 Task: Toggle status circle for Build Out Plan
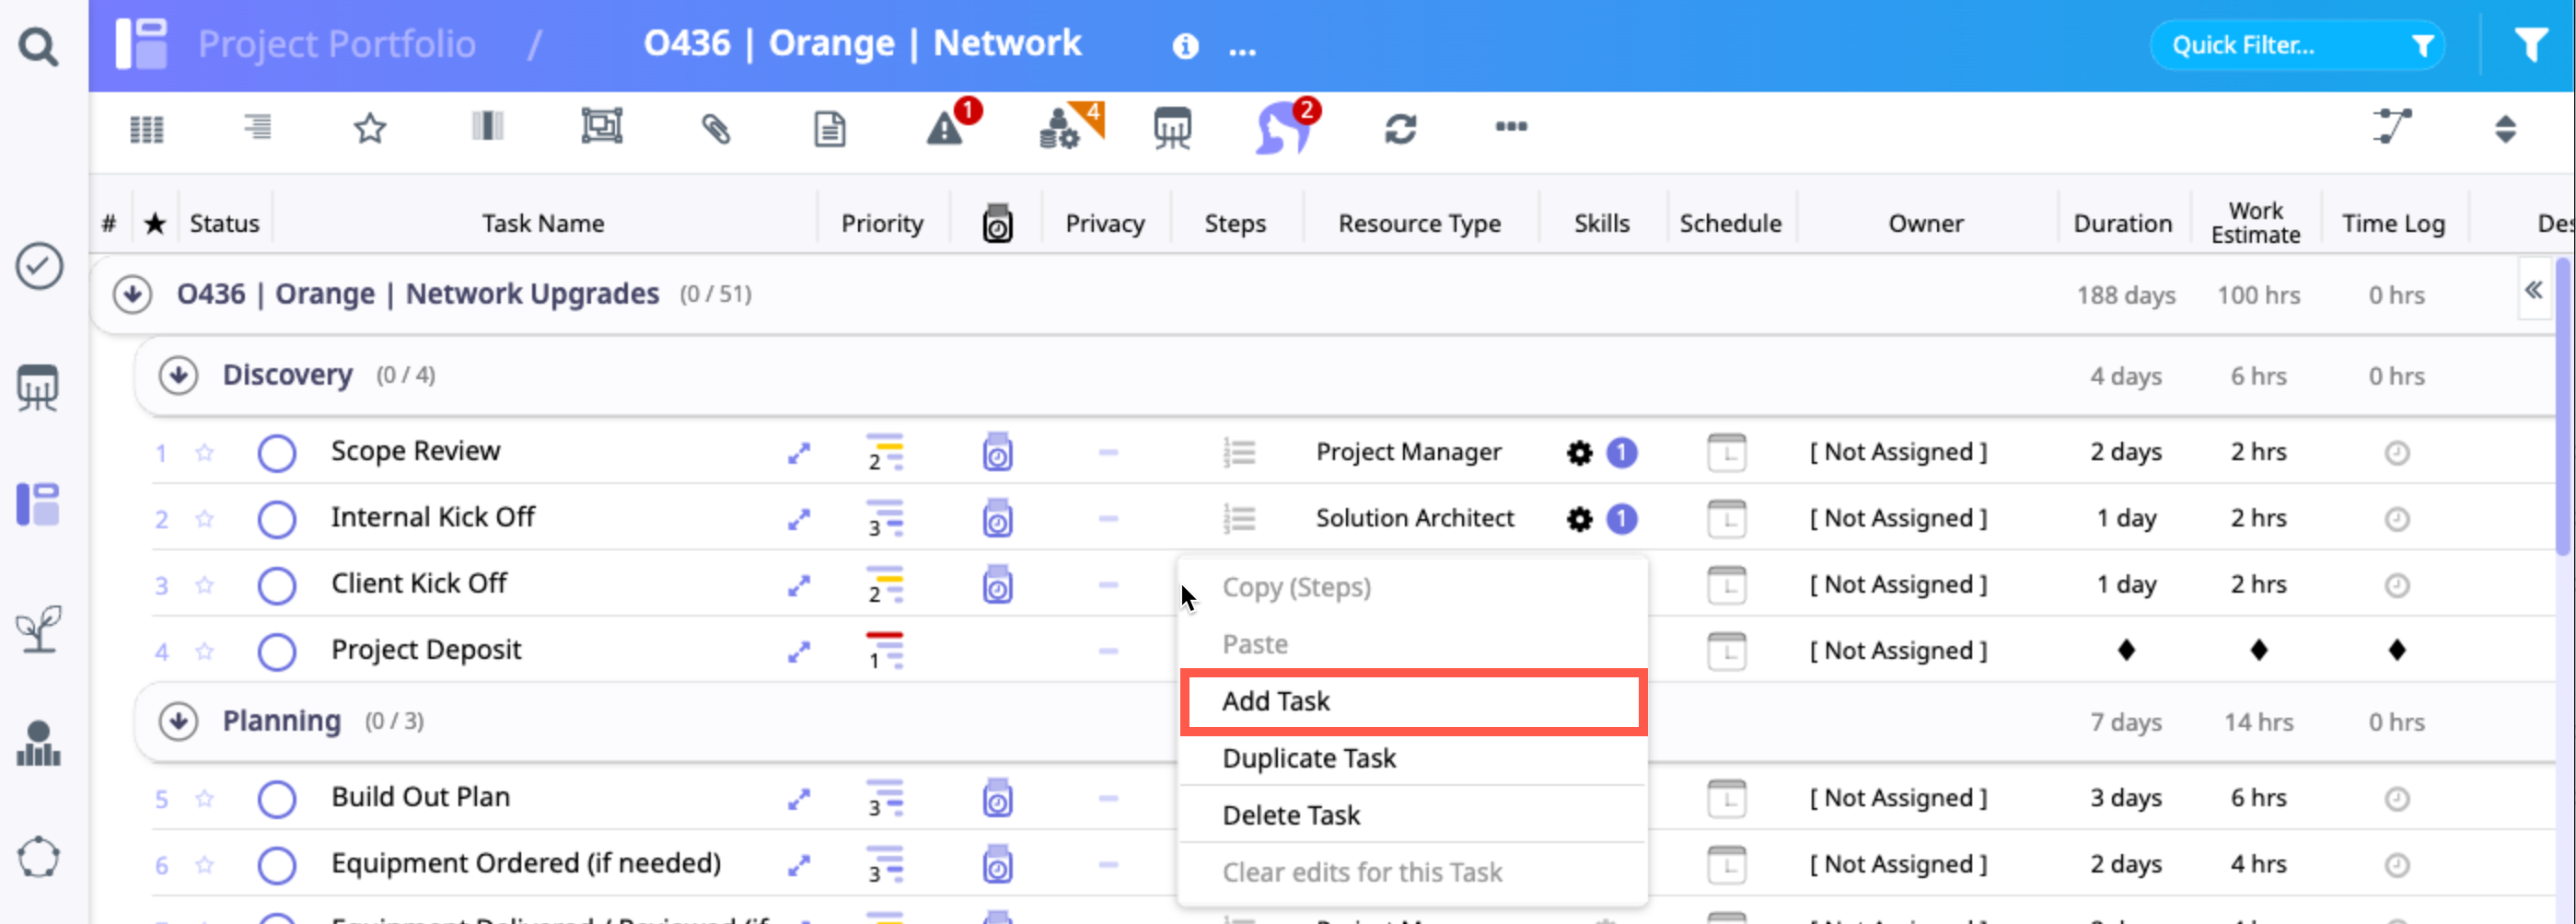pos(277,799)
